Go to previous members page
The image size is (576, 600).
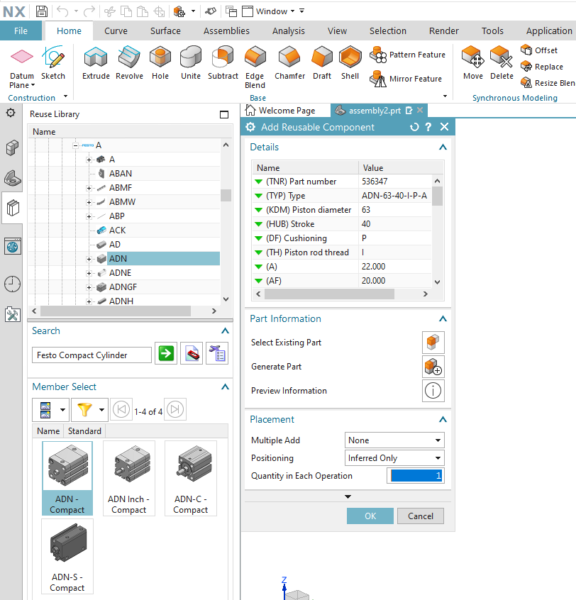121,409
